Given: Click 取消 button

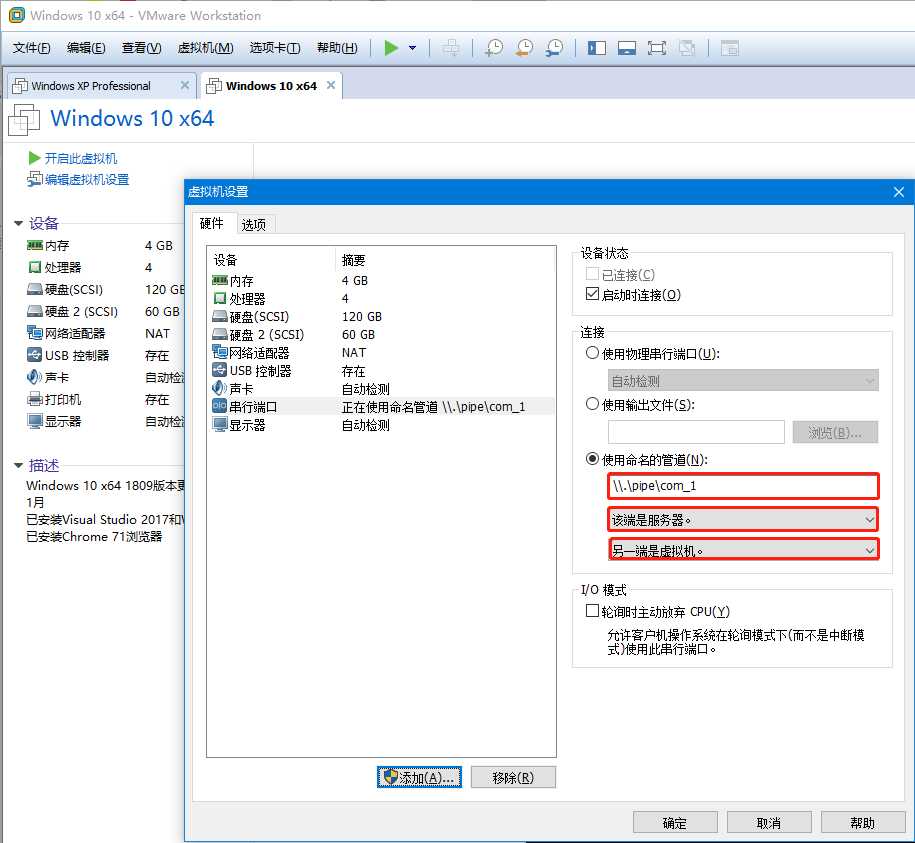Looking at the screenshot, I should click(769, 823).
